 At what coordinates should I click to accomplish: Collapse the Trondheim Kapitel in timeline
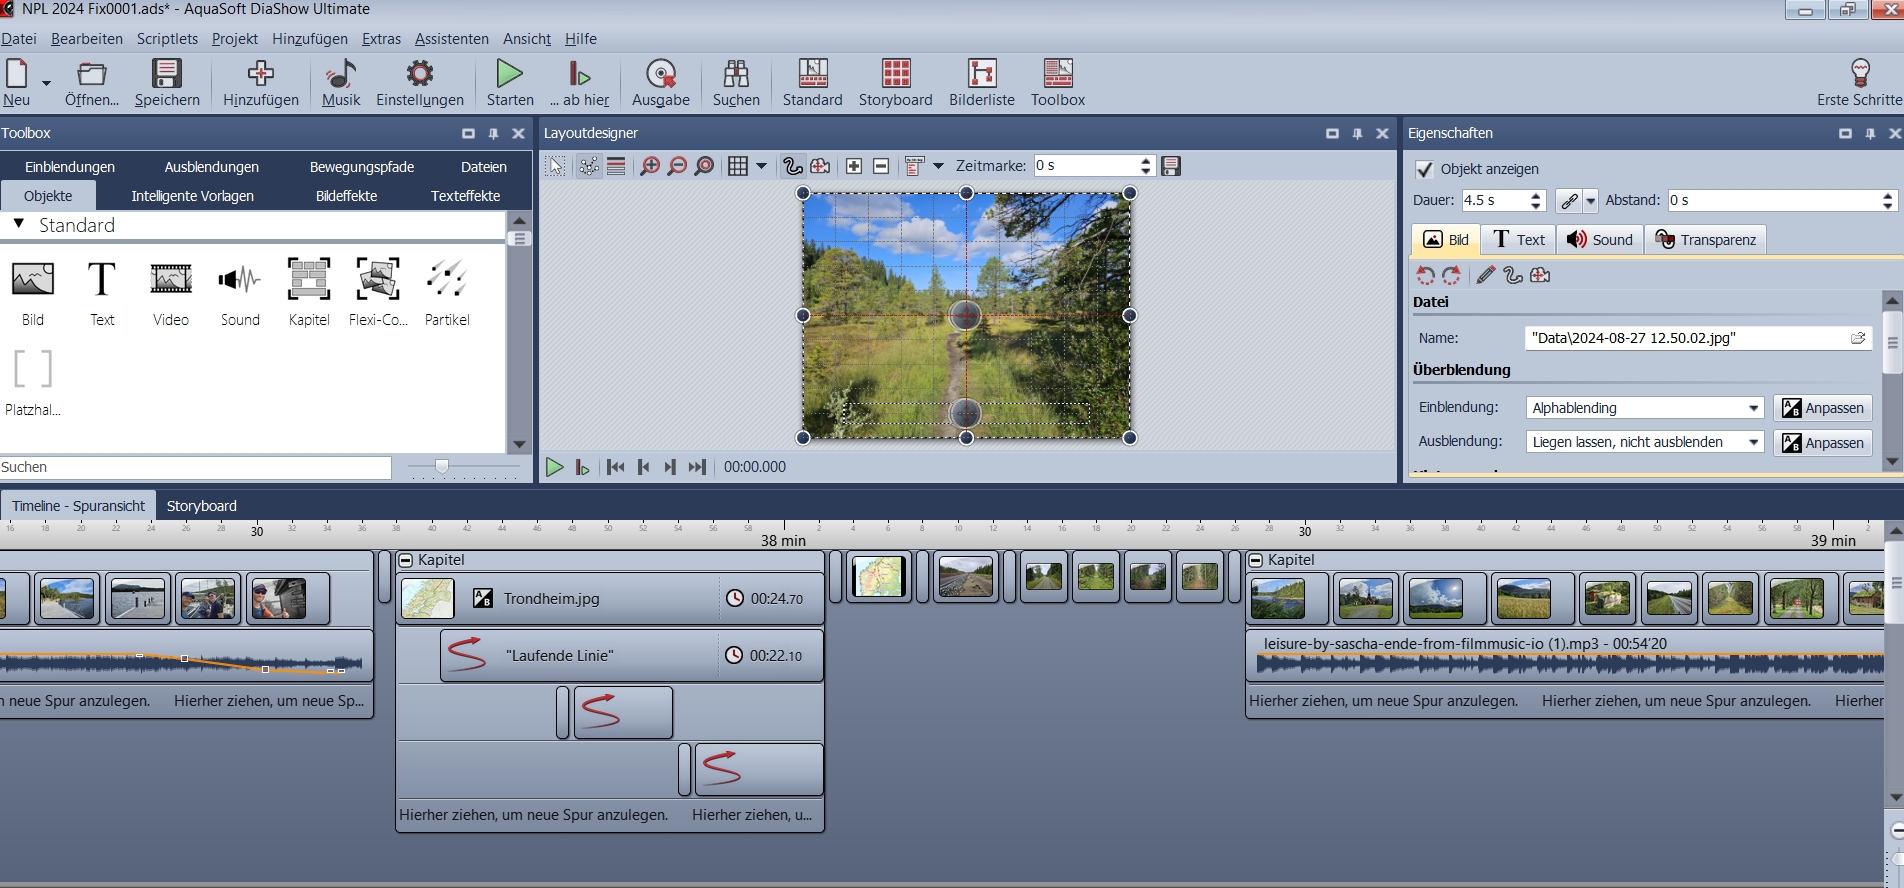point(406,560)
